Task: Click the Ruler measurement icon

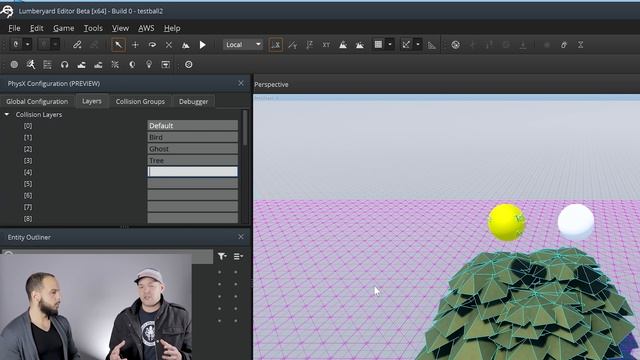Action: (x=432, y=45)
